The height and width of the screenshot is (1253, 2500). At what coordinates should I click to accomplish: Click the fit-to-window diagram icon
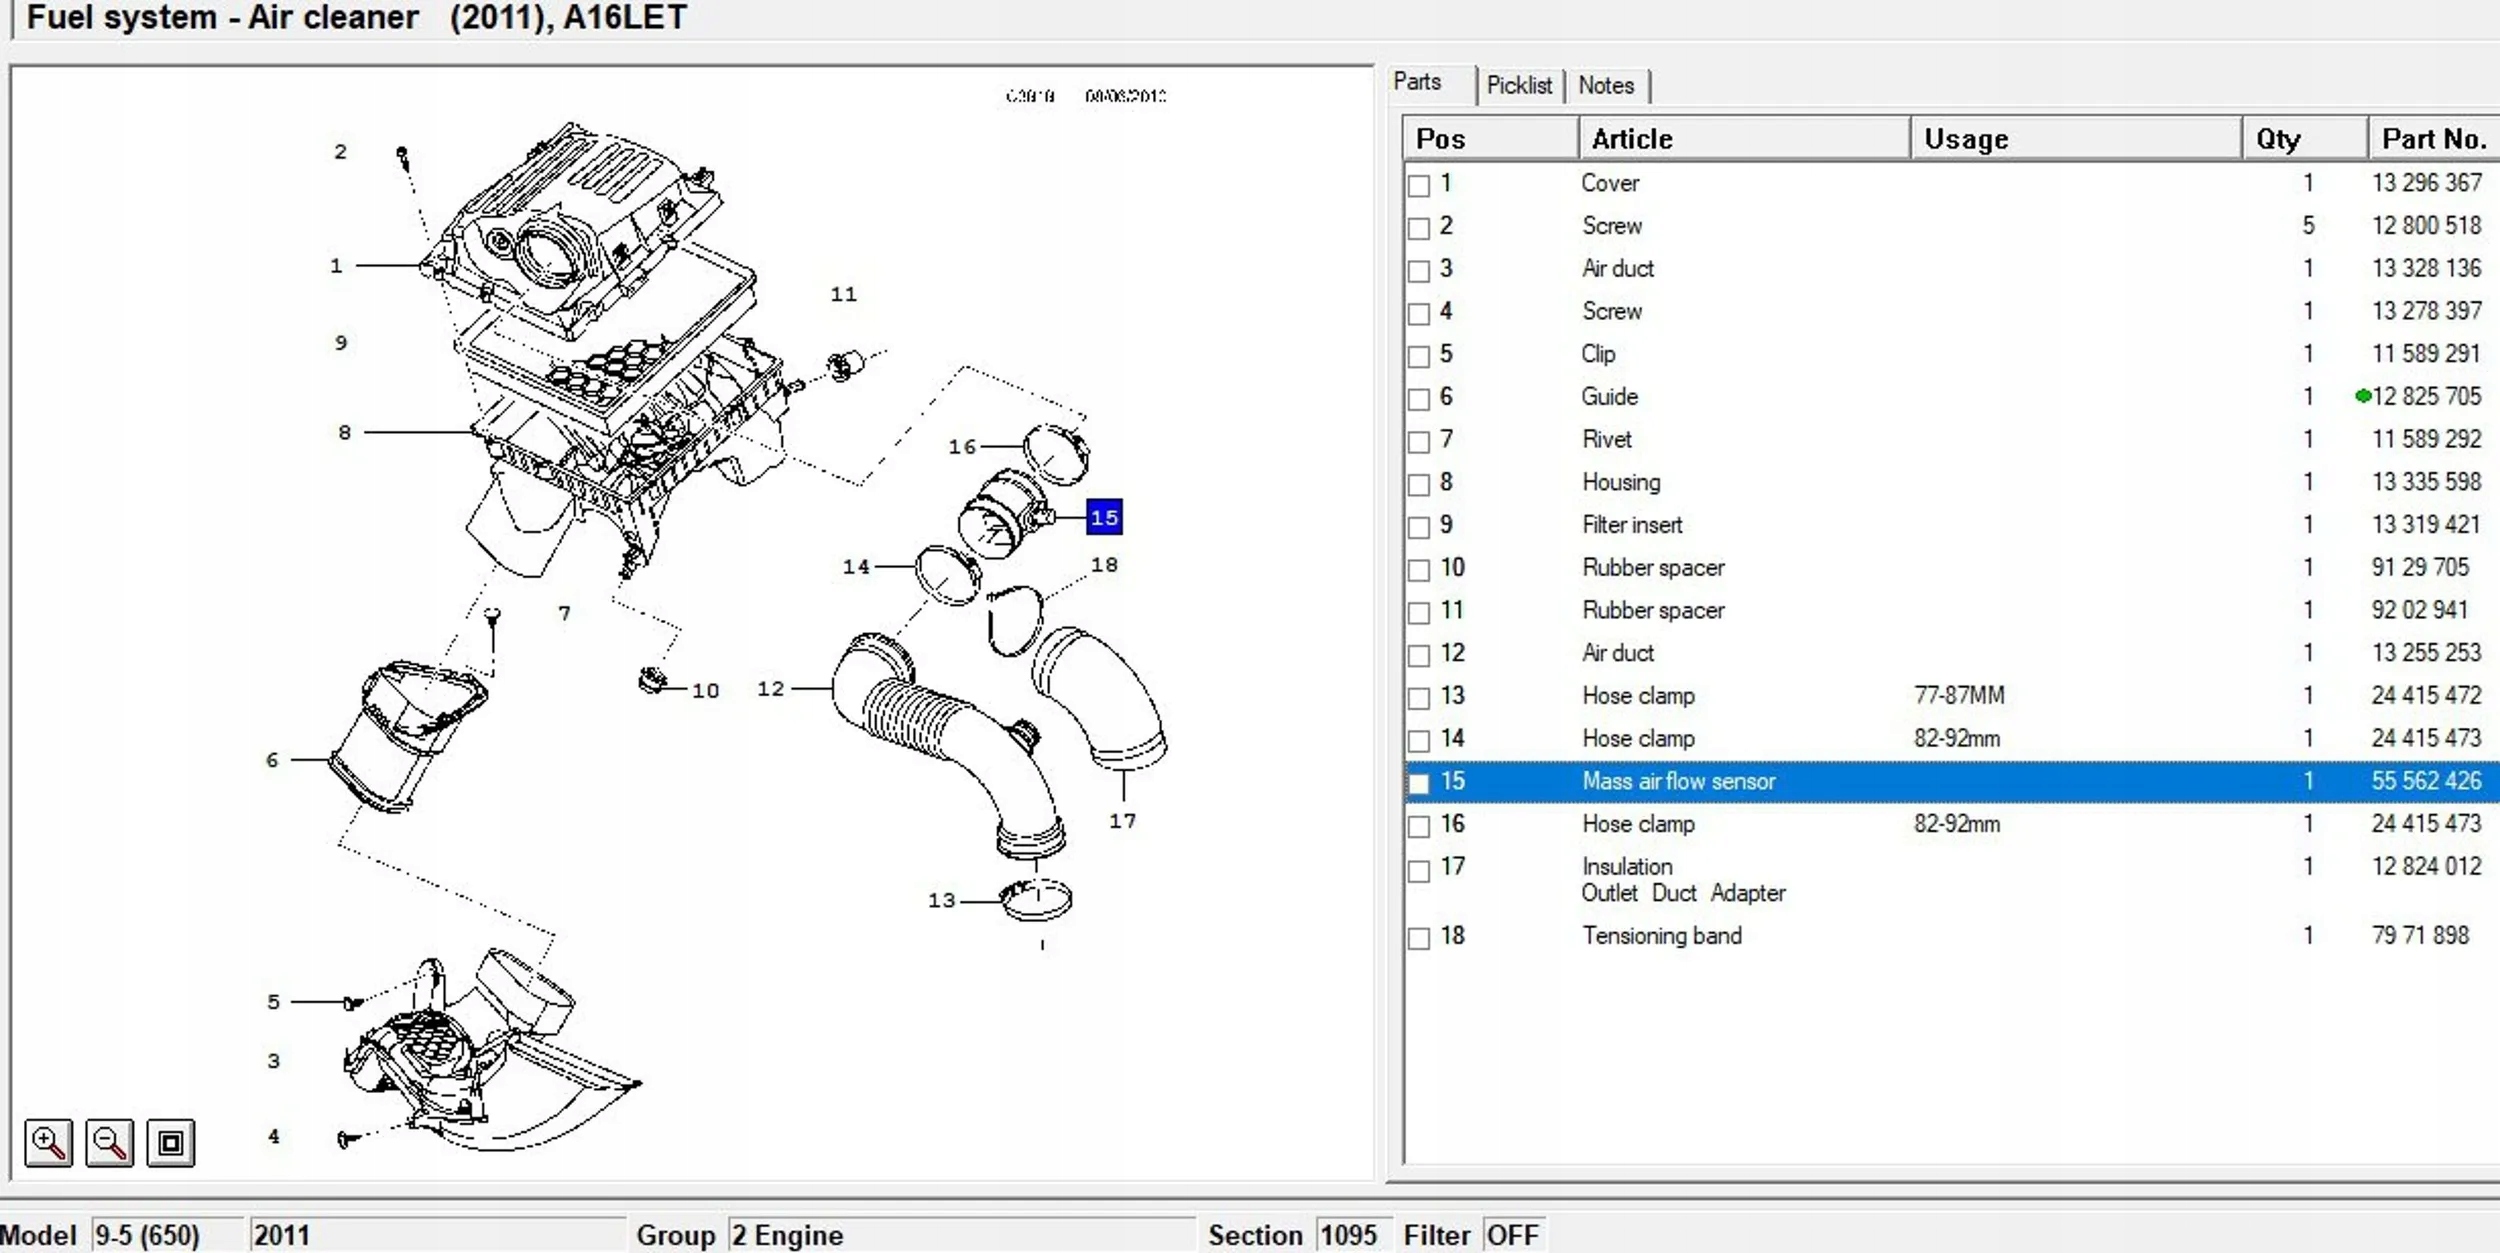coord(171,1142)
